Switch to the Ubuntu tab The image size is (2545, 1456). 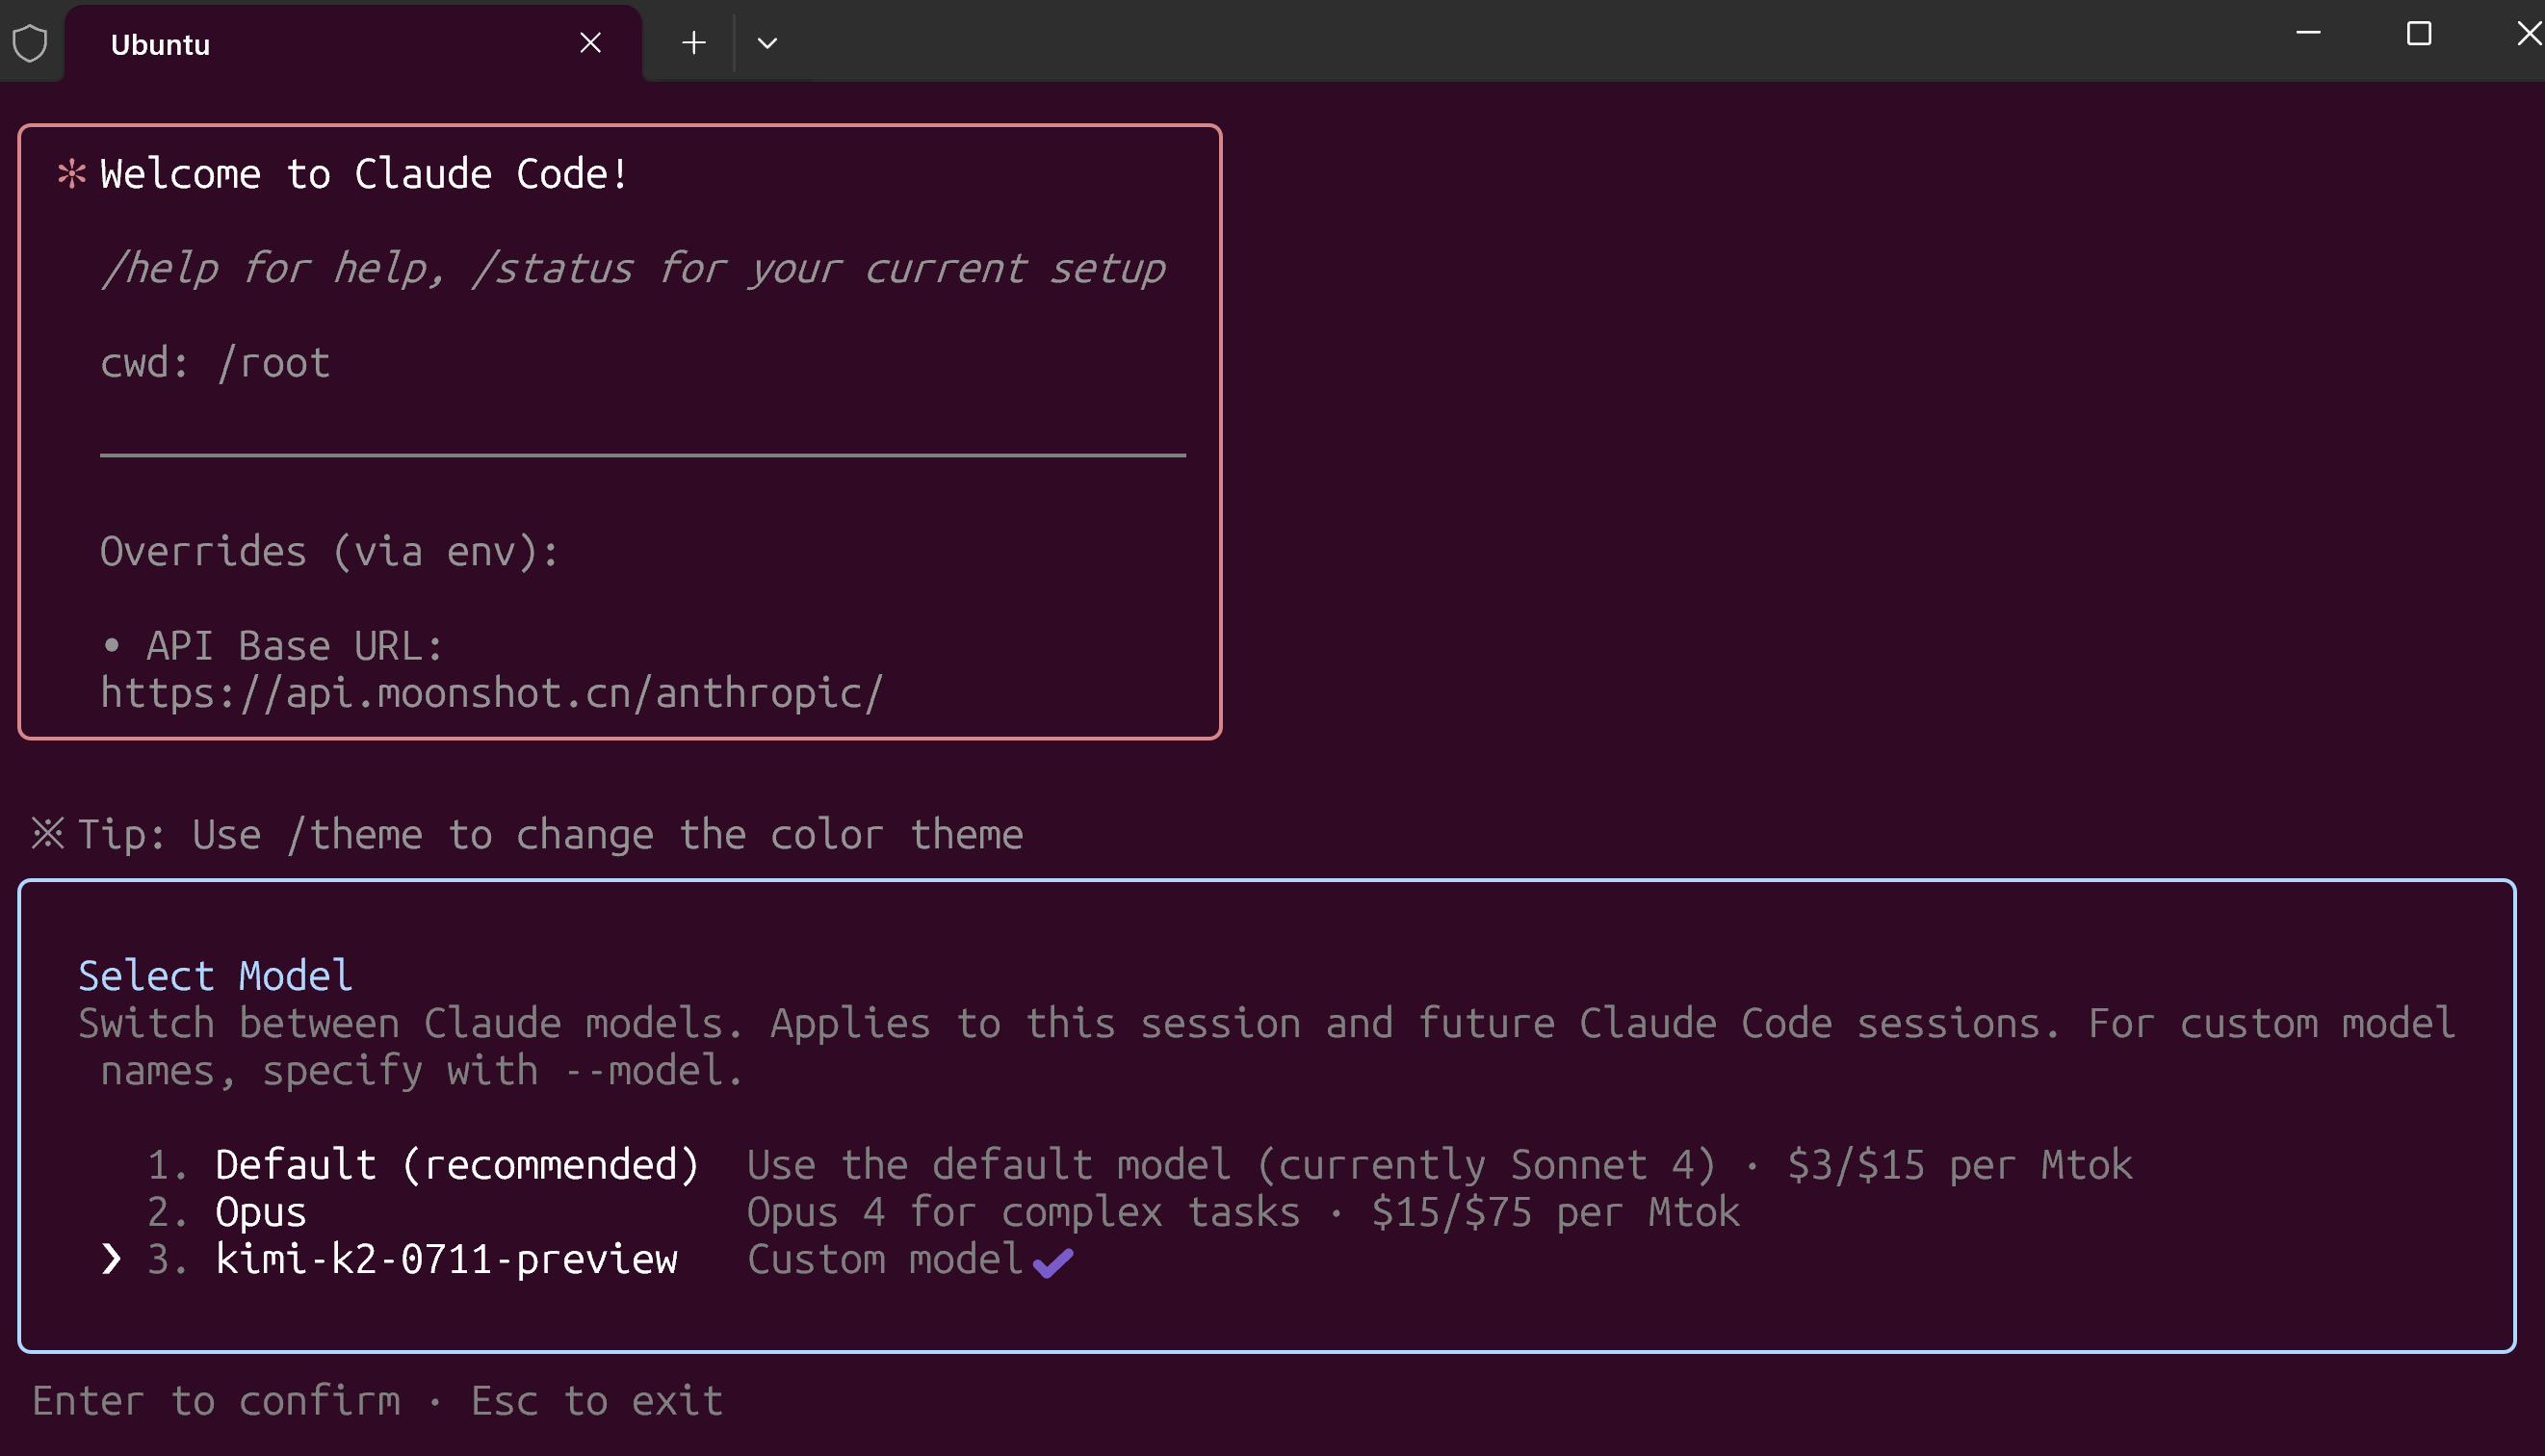tap(353, 44)
